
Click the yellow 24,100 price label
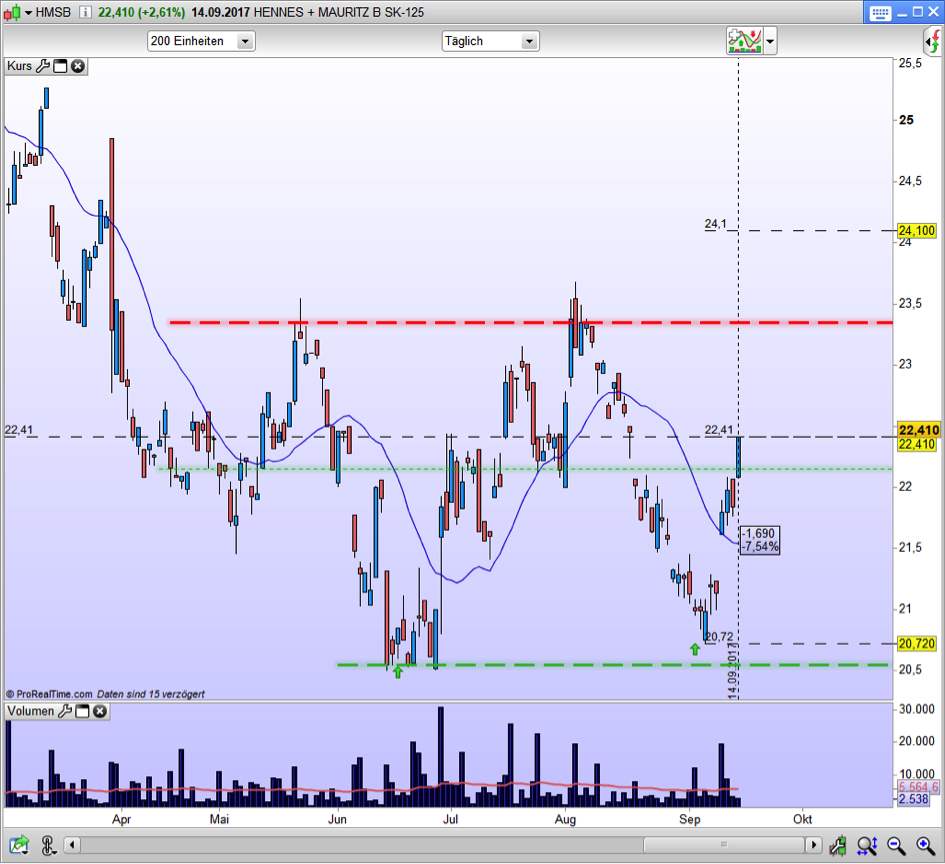[917, 231]
